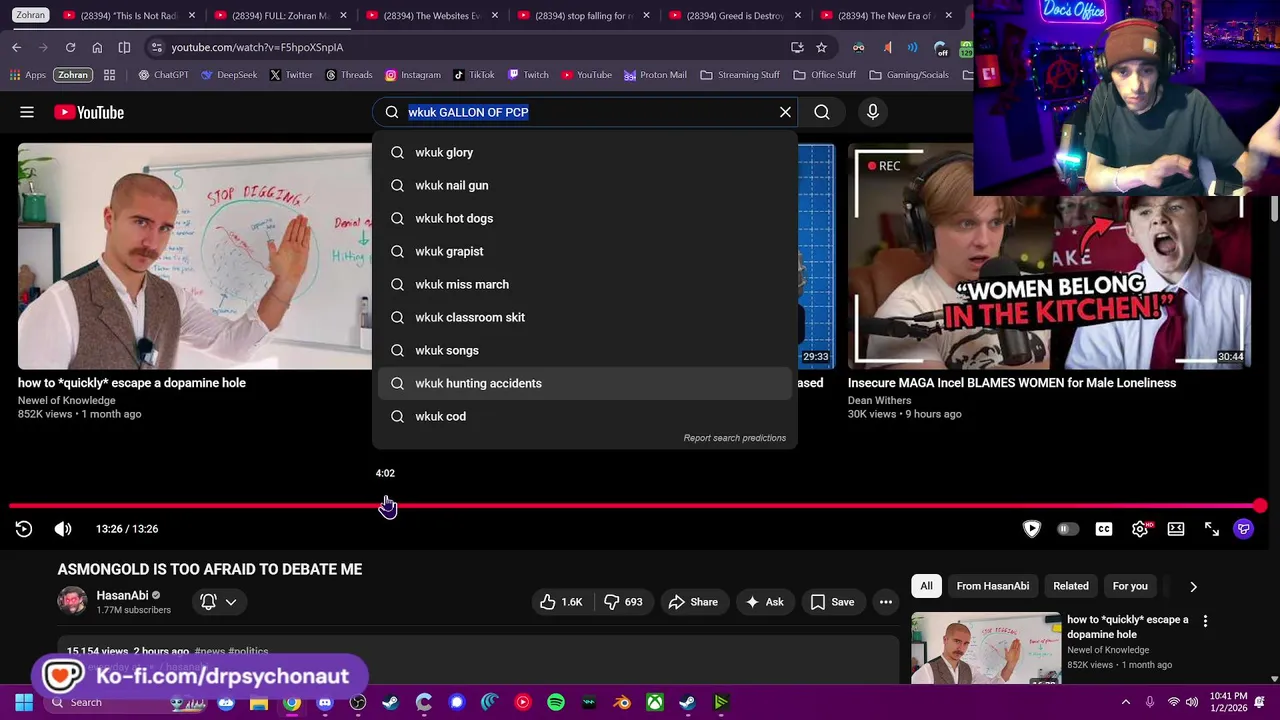This screenshot has height=720, width=1280.
Task: Reload the page
Action: [70, 47]
